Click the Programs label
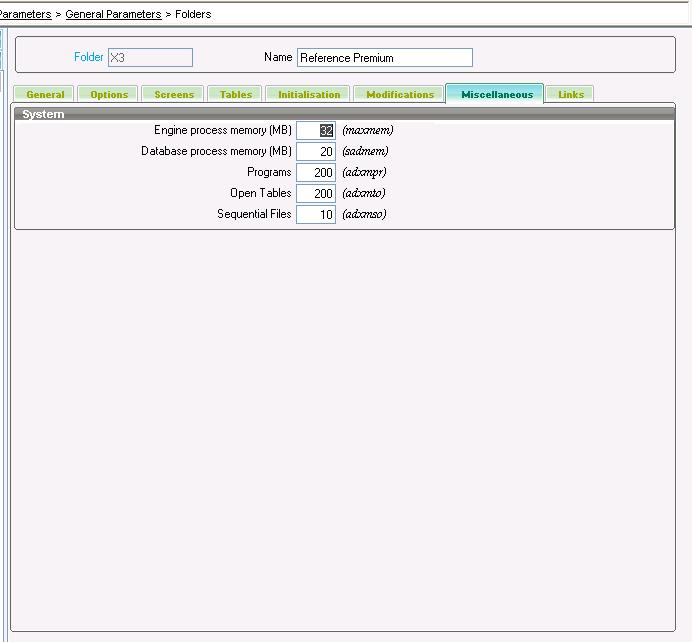Screen dimensions: 692x642 pyautogui.click(x=269, y=172)
